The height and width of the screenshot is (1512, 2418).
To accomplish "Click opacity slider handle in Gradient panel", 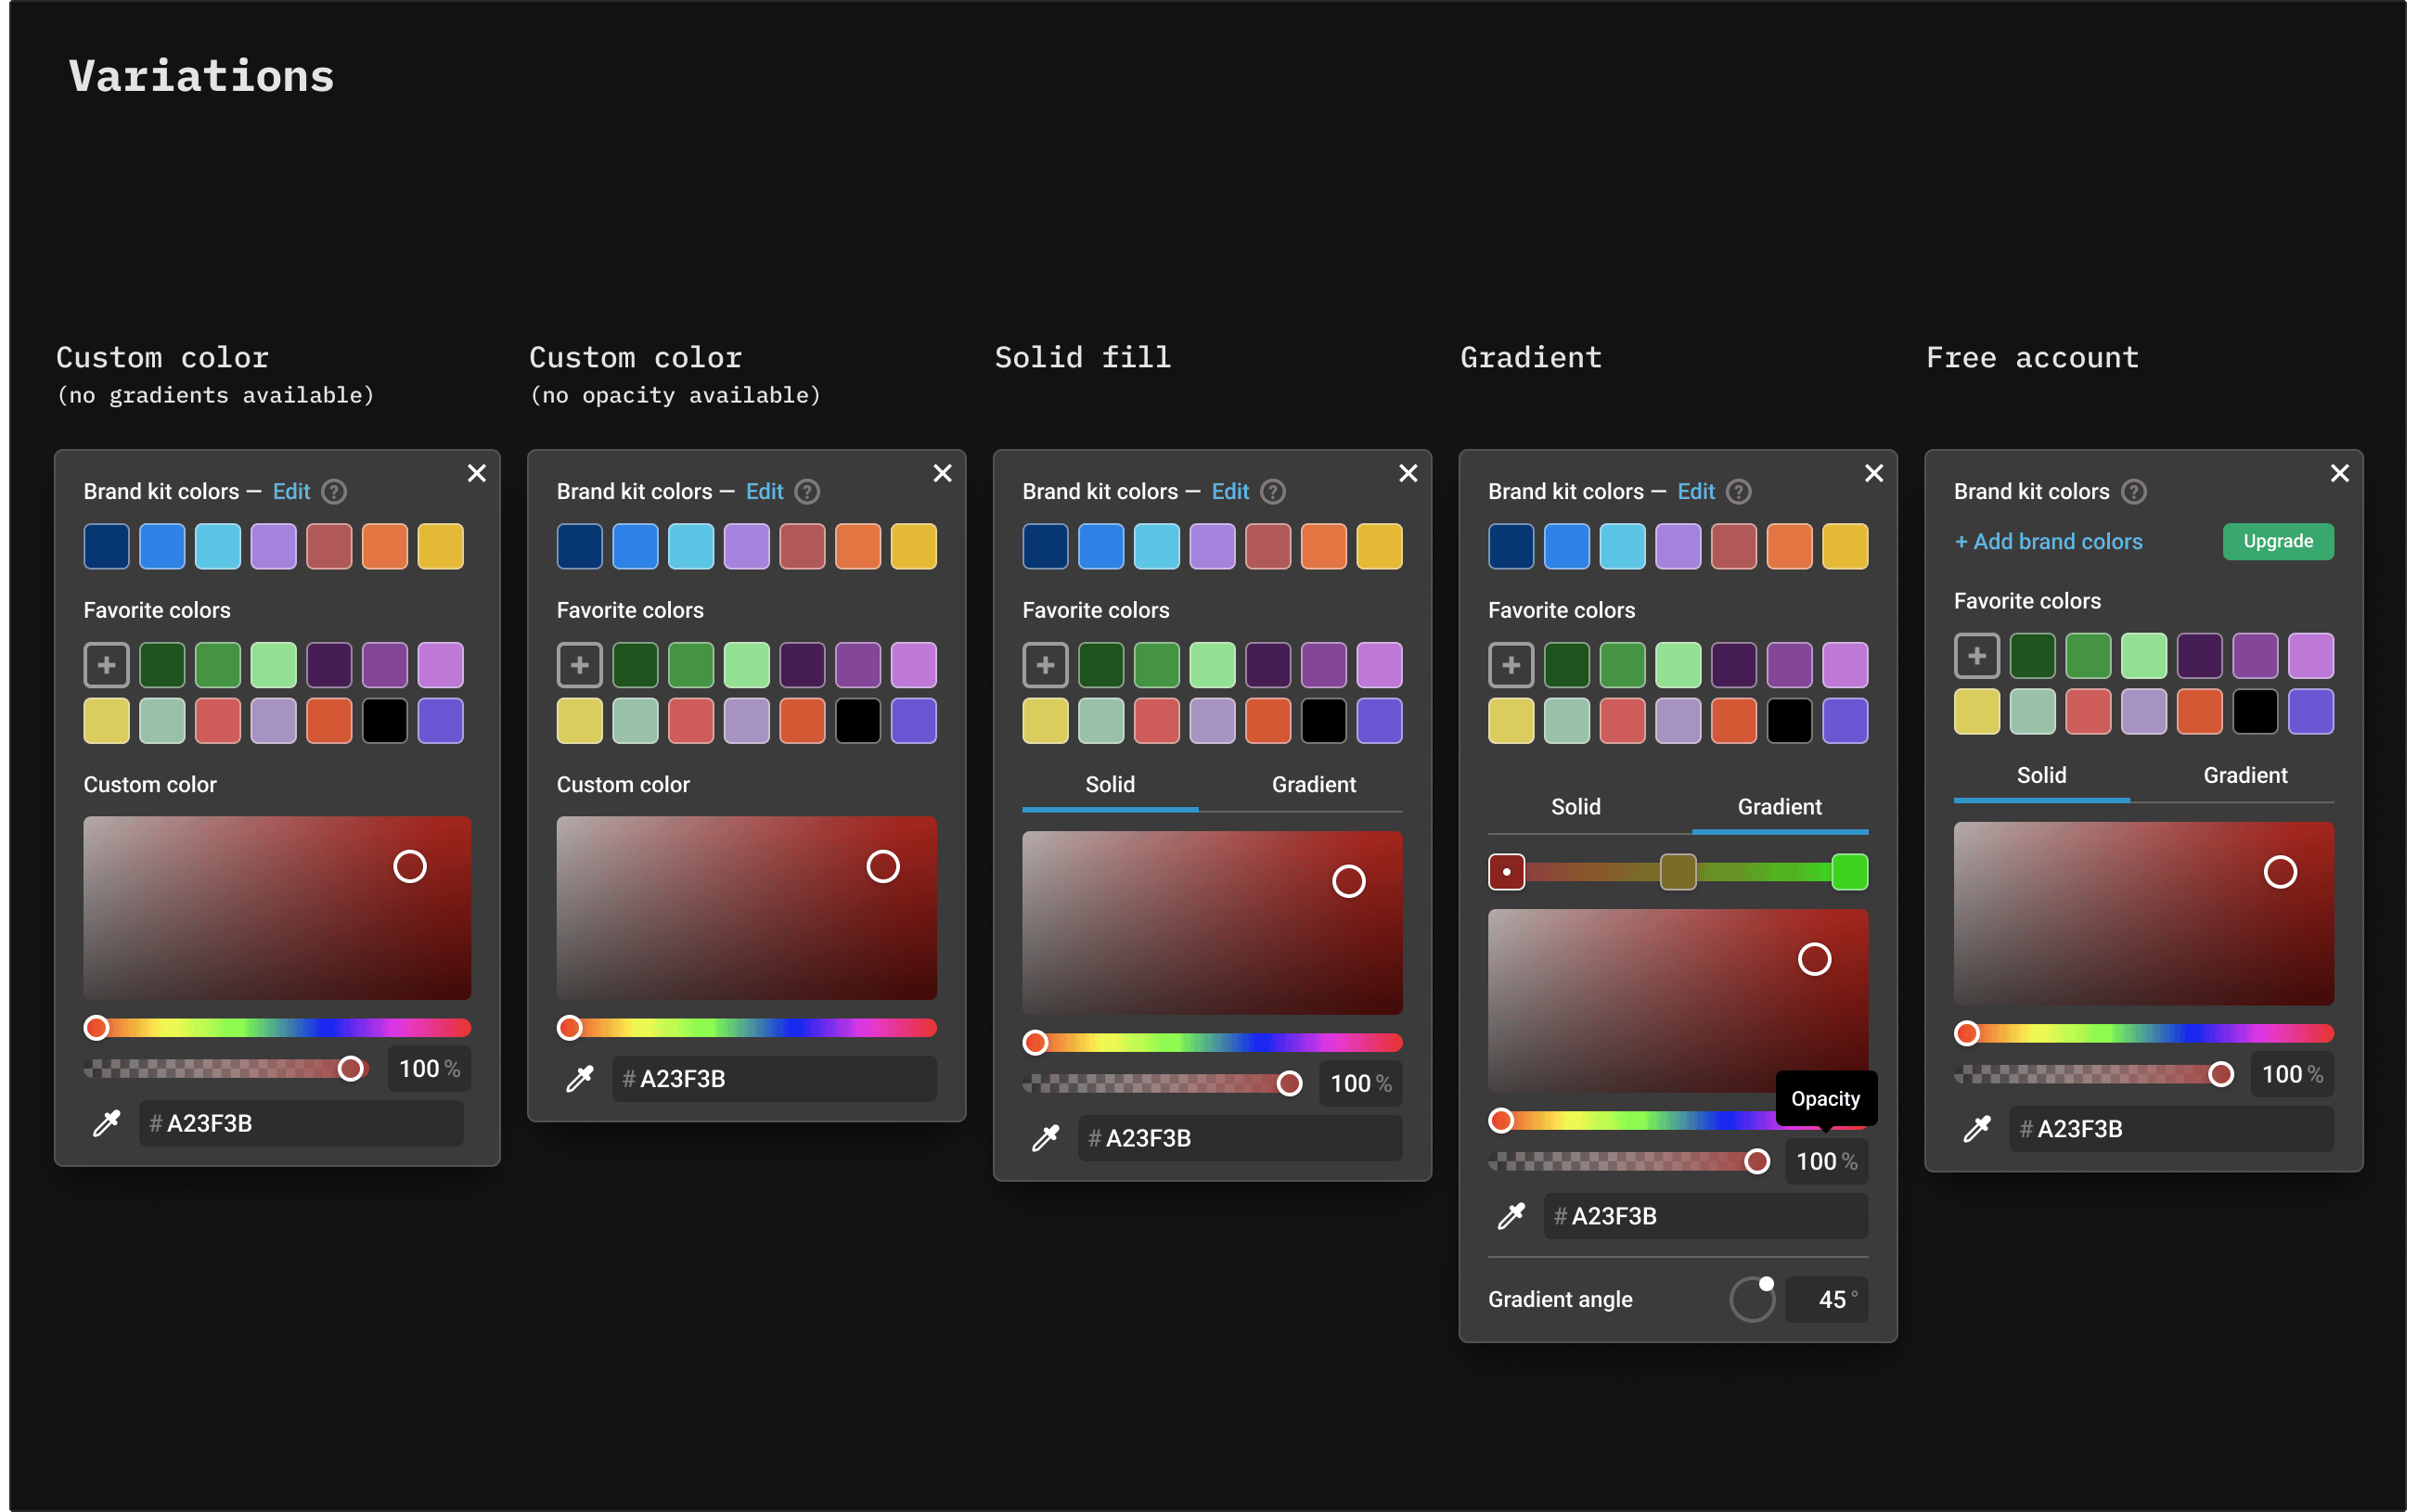I will click(1756, 1161).
